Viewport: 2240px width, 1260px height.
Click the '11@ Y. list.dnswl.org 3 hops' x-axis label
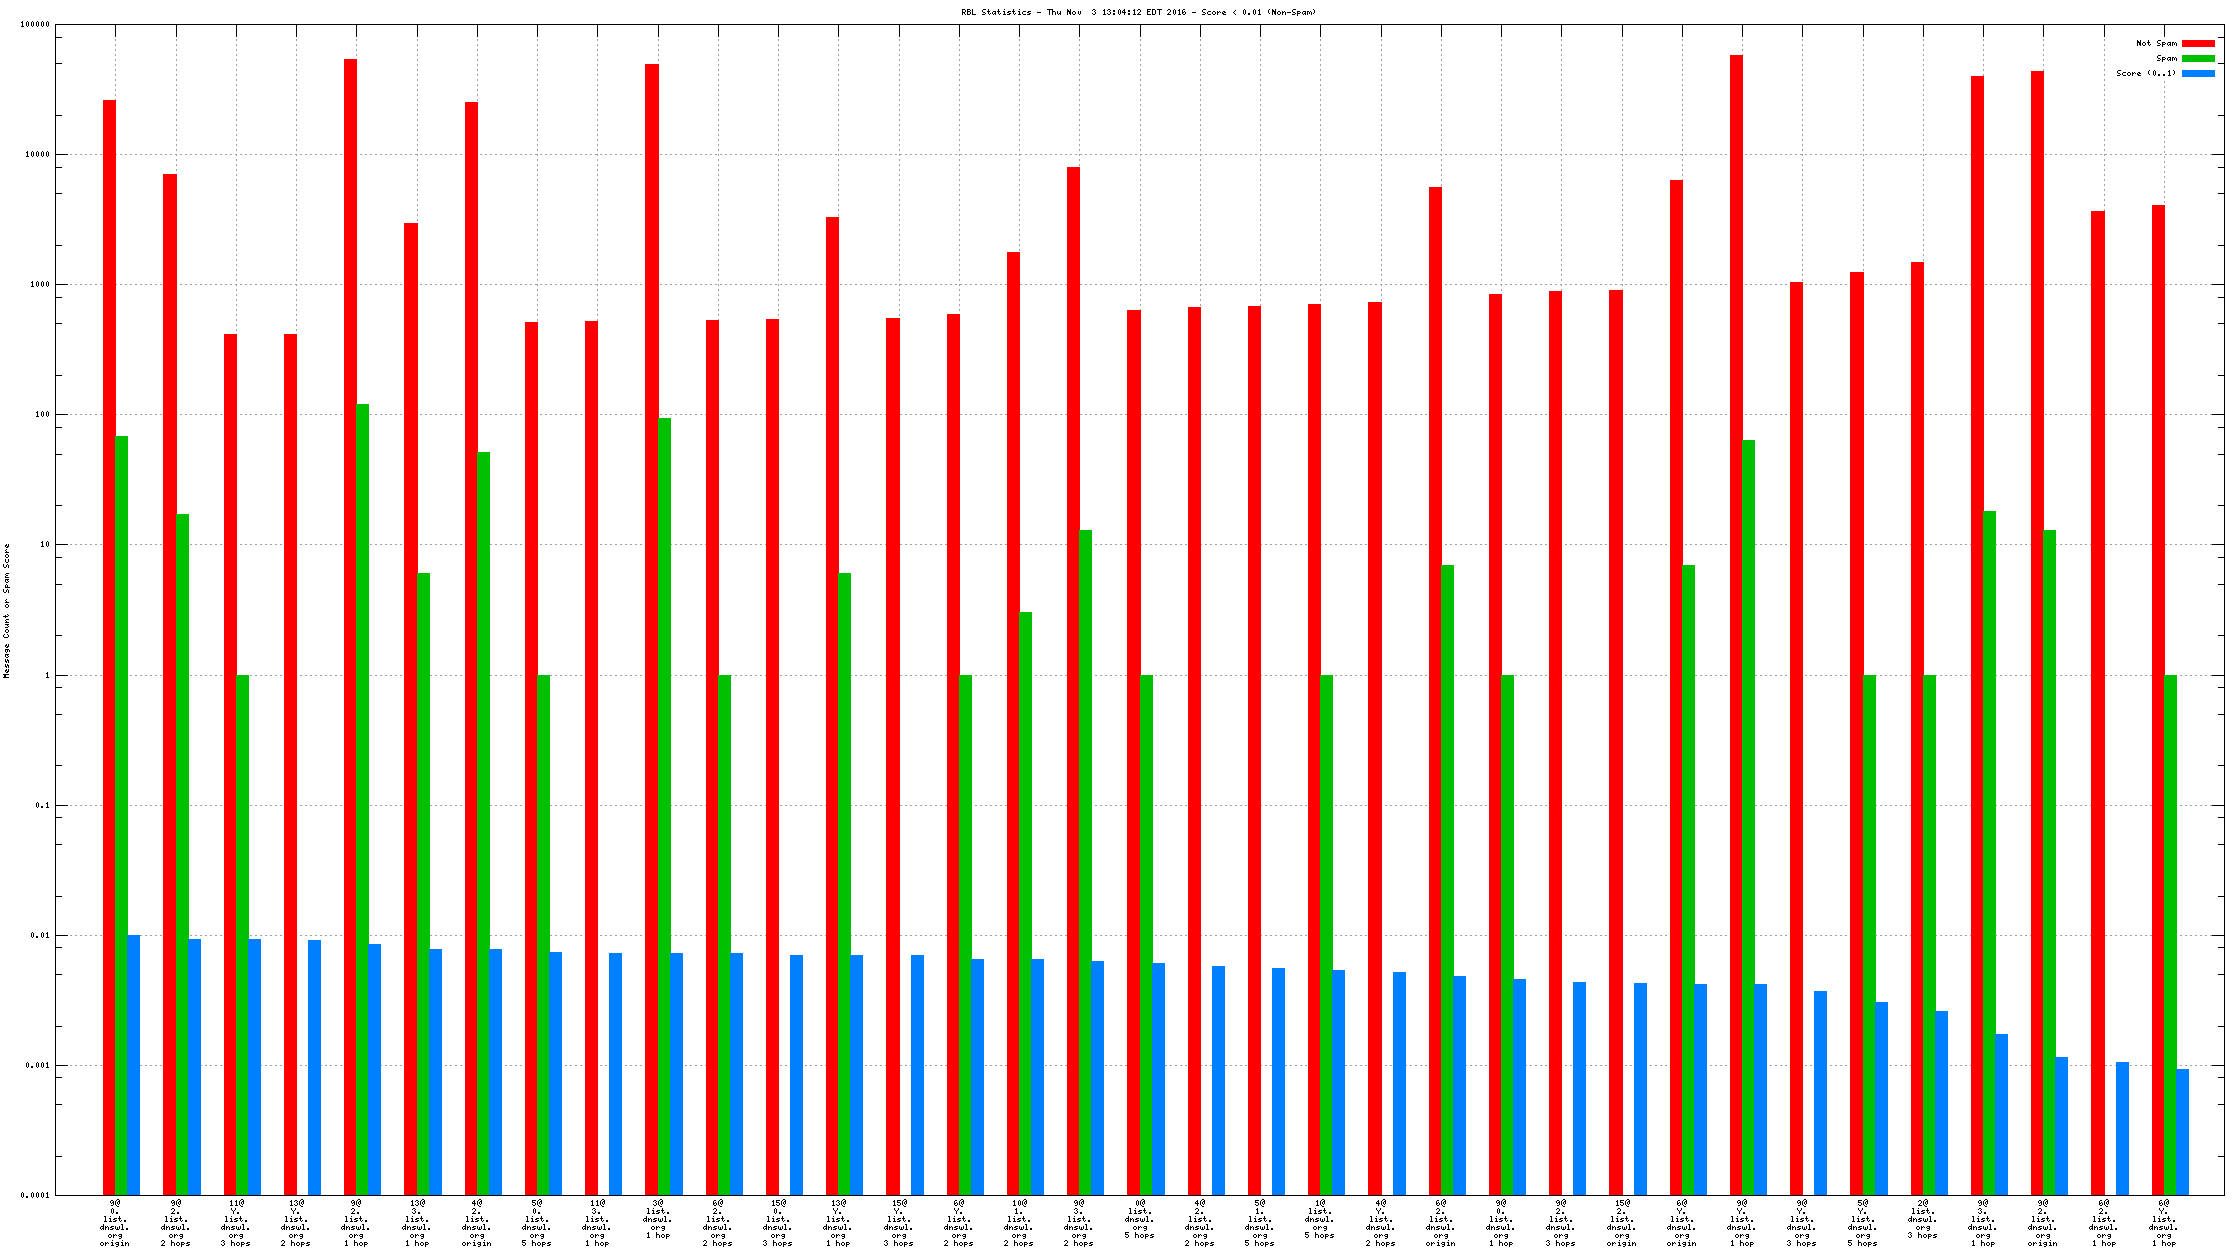point(236,1223)
